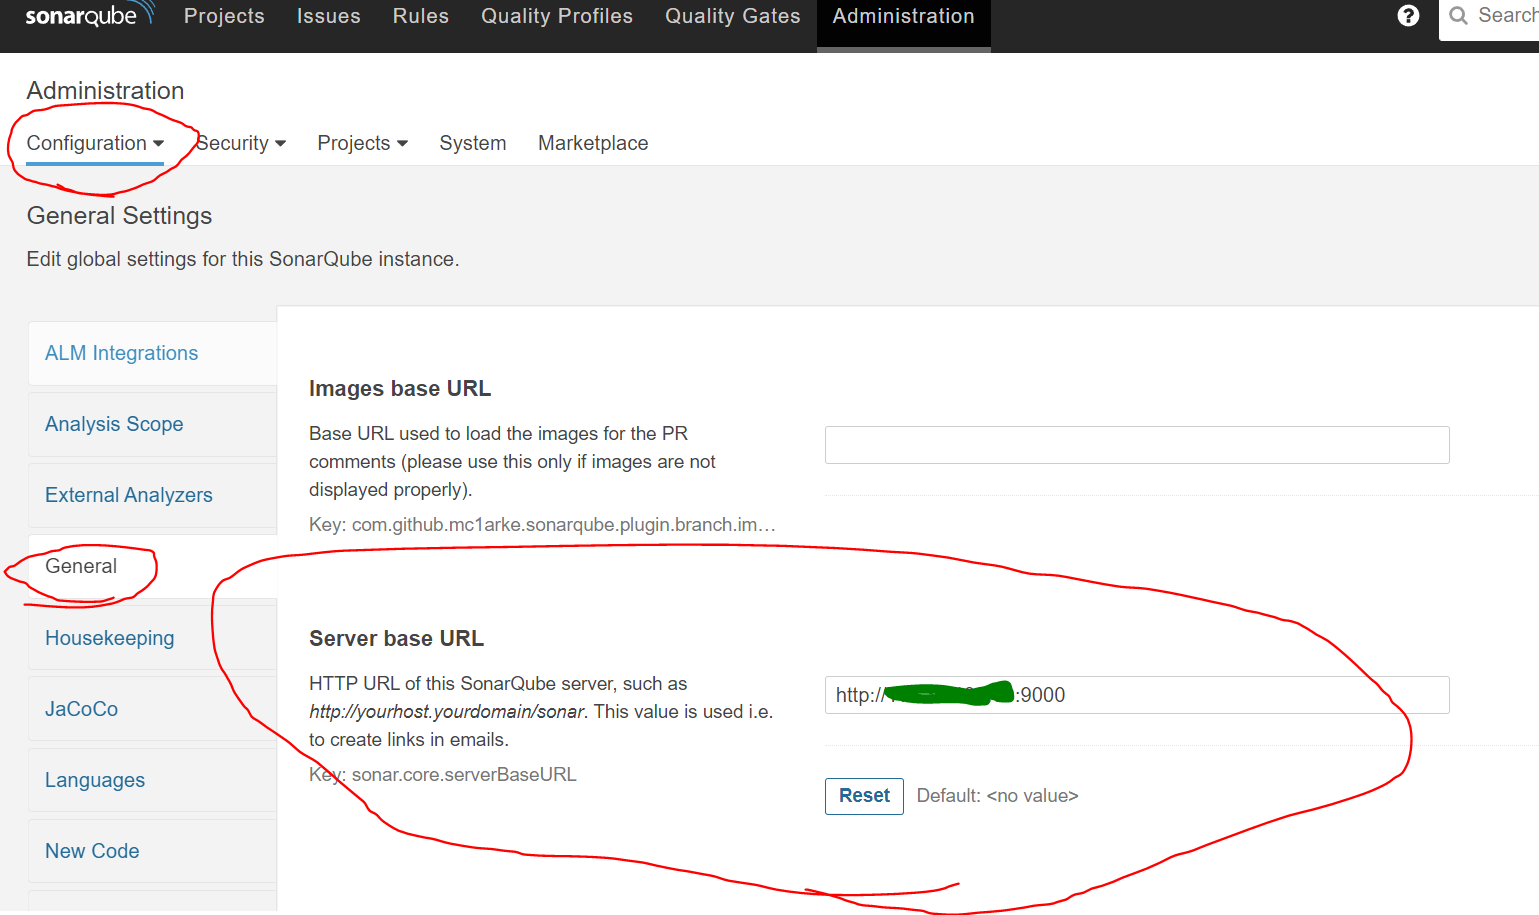Select Analysis Scope settings category
The height and width of the screenshot is (915, 1539).
pos(152,424)
